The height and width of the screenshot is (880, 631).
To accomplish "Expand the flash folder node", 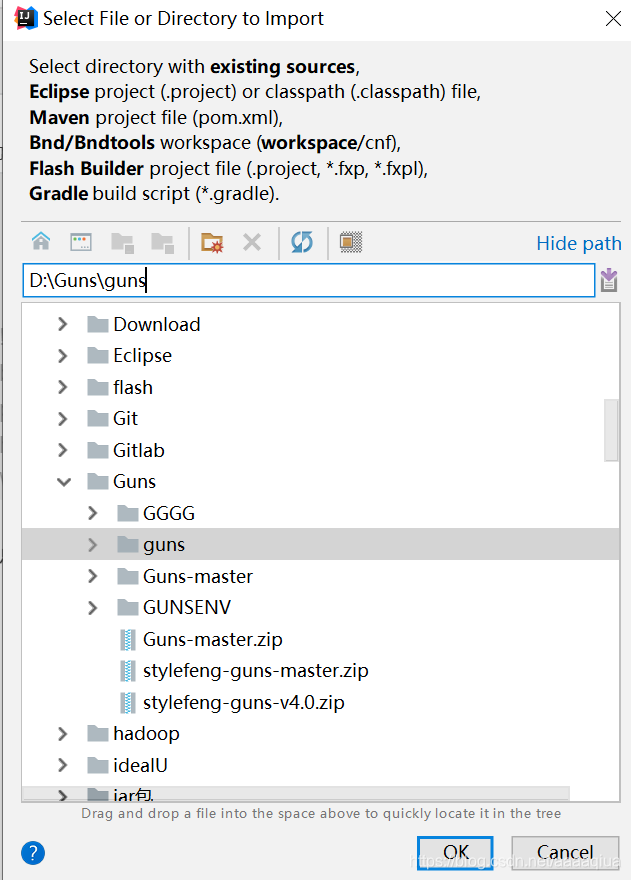I will coord(63,387).
